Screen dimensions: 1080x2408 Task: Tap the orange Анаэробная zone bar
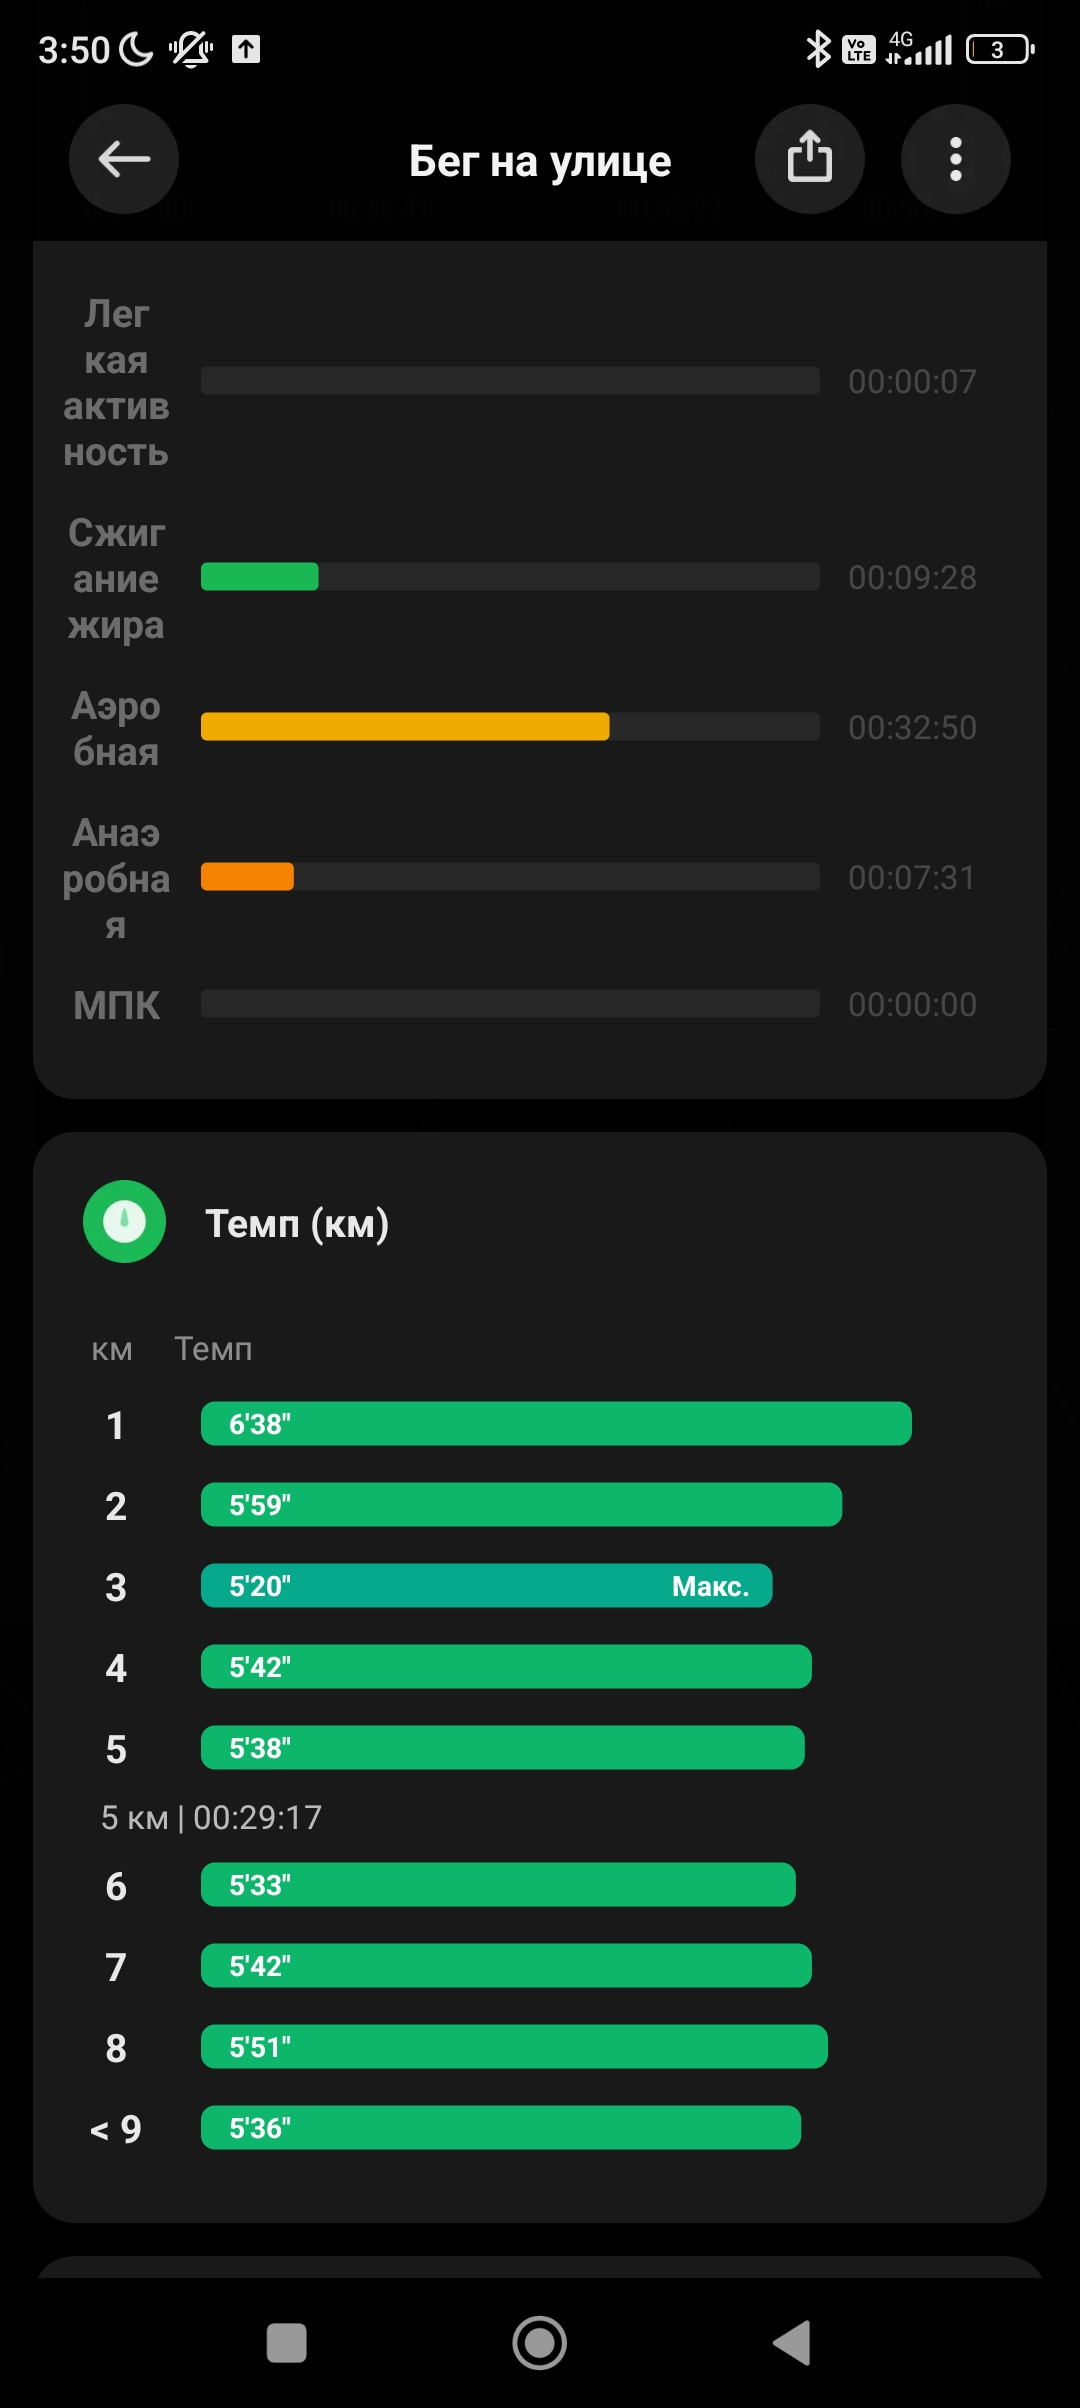(247, 877)
